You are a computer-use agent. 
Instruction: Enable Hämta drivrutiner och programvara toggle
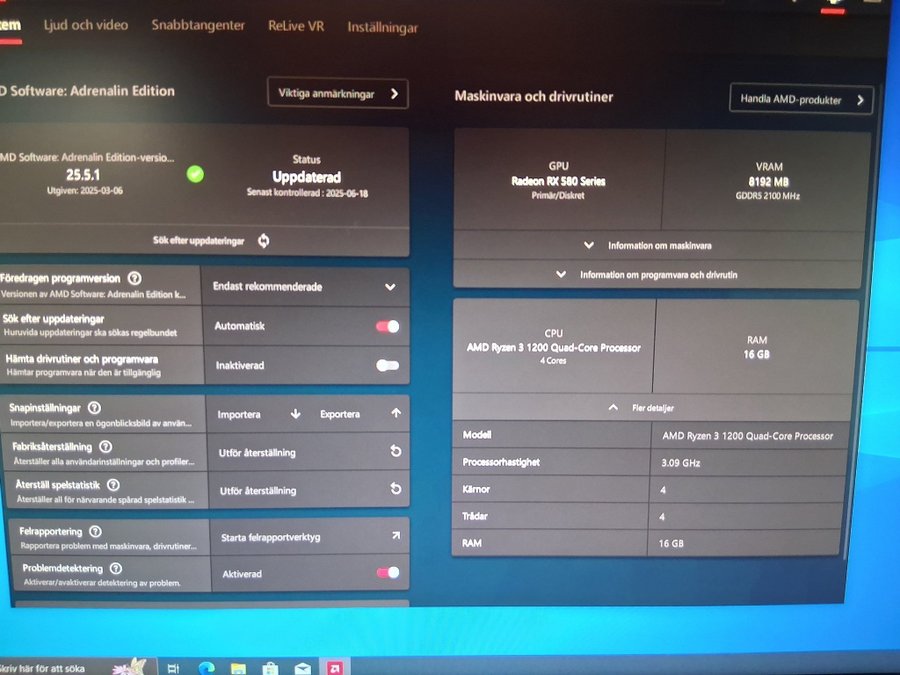[x=387, y=365]
